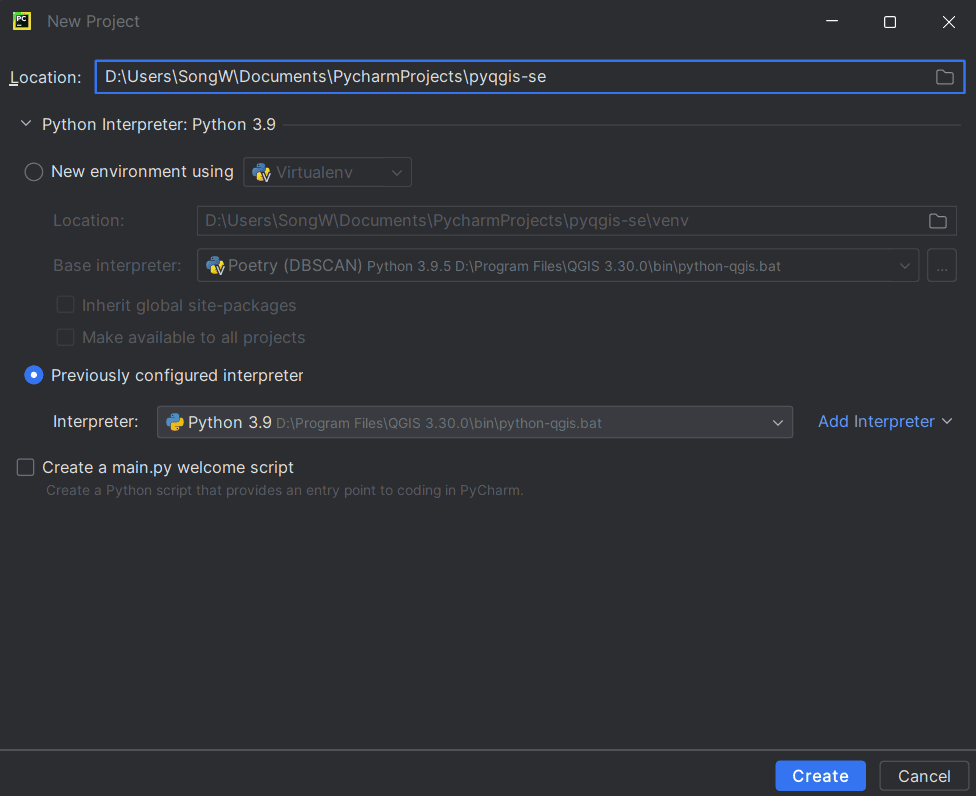
Task: Click the Virtualenv icon in environment dropdown
Action: pos(261,172)
